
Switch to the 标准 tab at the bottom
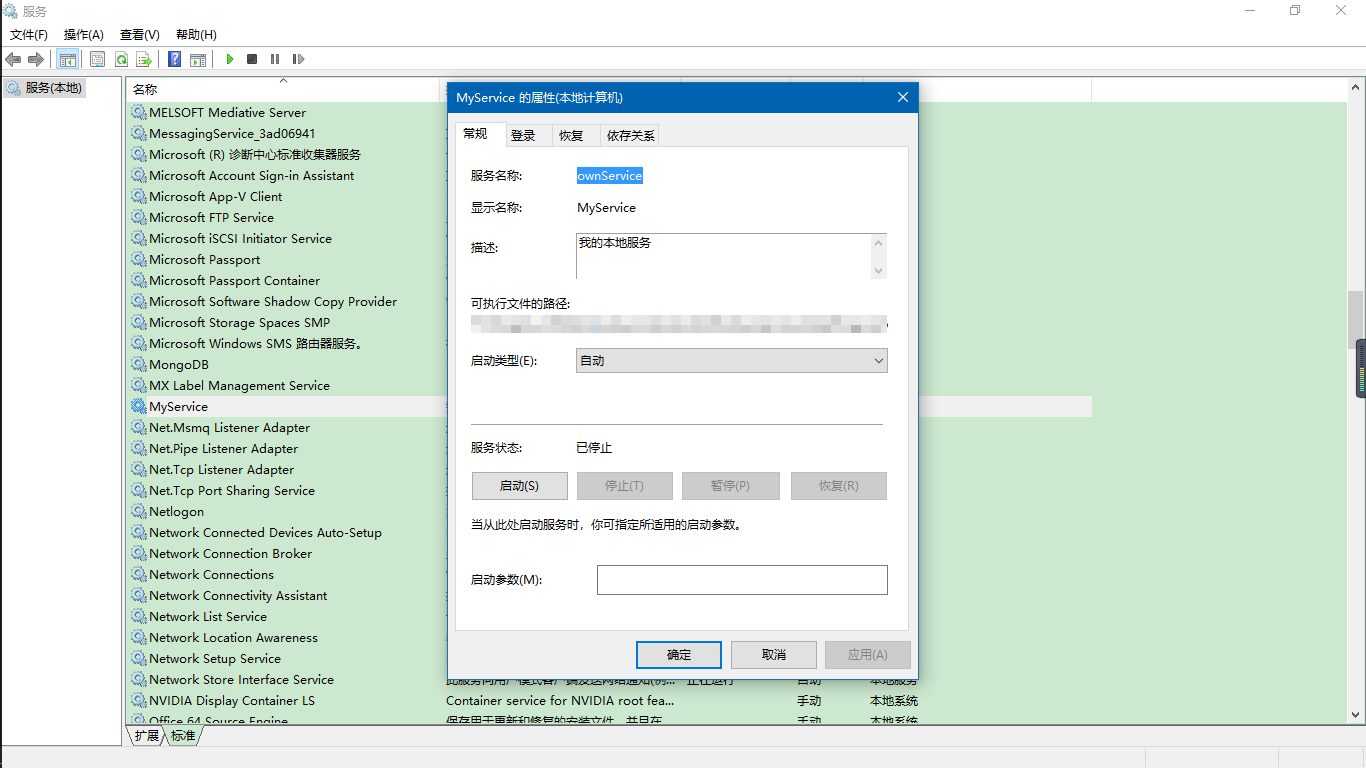(x=182, y=735)
